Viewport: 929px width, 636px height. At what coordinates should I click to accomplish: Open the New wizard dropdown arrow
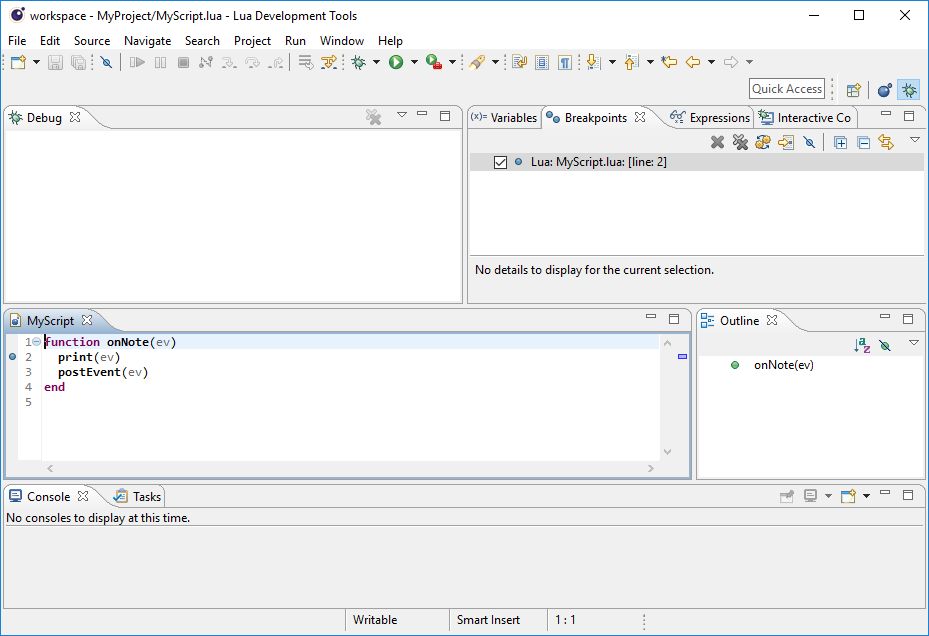coord(36,62)
